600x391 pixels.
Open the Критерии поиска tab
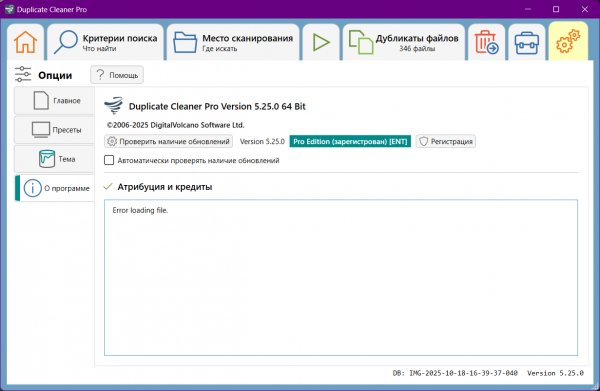pos(106,42)
